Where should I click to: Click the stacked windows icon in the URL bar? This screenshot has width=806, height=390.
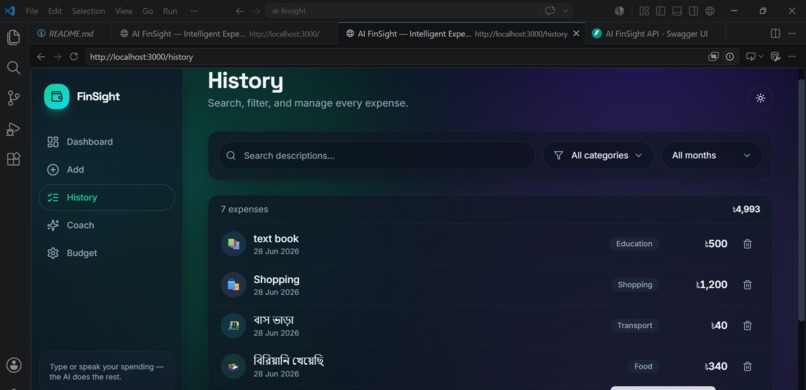point(713,57)
